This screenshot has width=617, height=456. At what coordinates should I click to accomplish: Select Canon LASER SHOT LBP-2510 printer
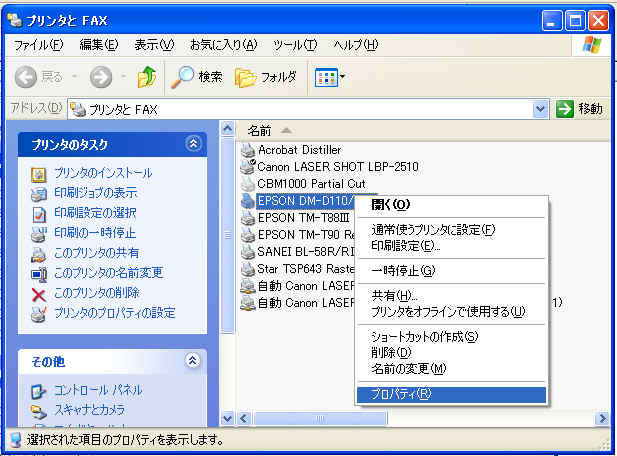click(338, 167)
